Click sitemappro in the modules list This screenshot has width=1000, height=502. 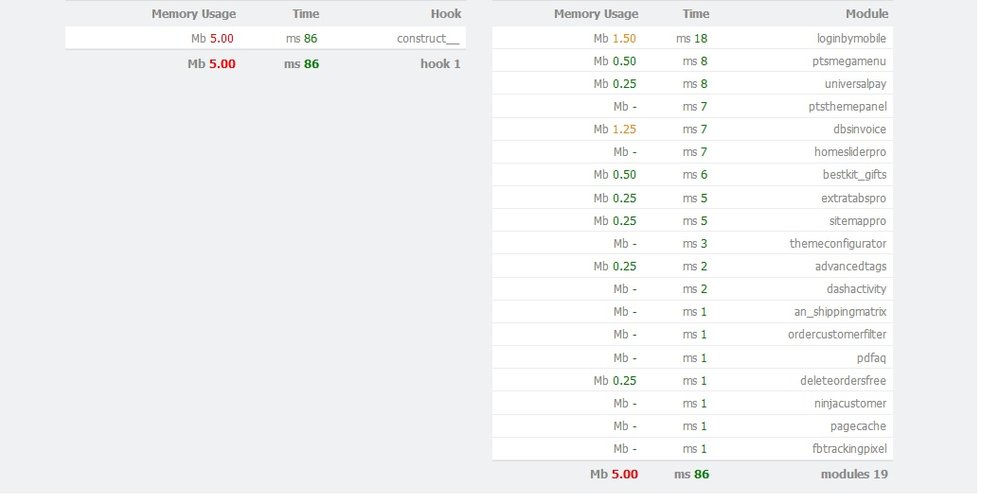(858, 221)
